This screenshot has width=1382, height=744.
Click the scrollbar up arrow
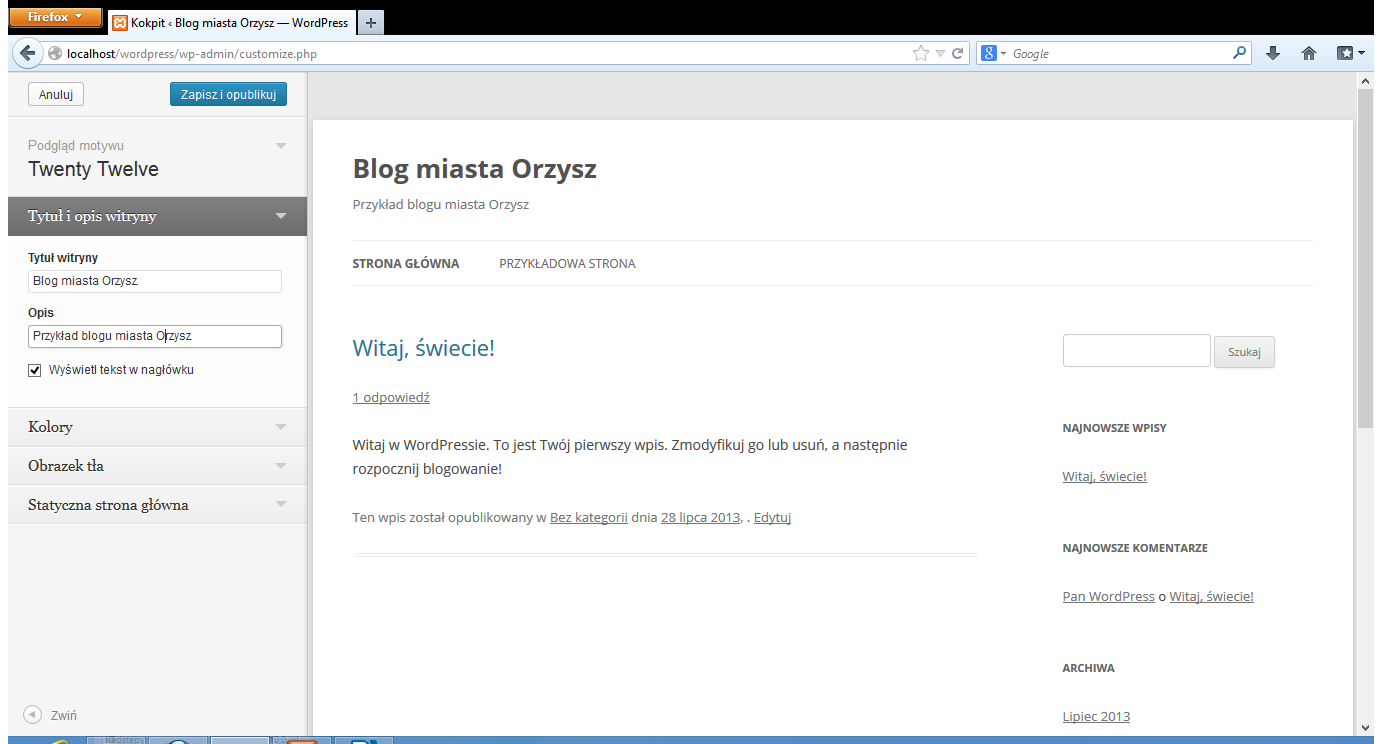pos(1366,83)
